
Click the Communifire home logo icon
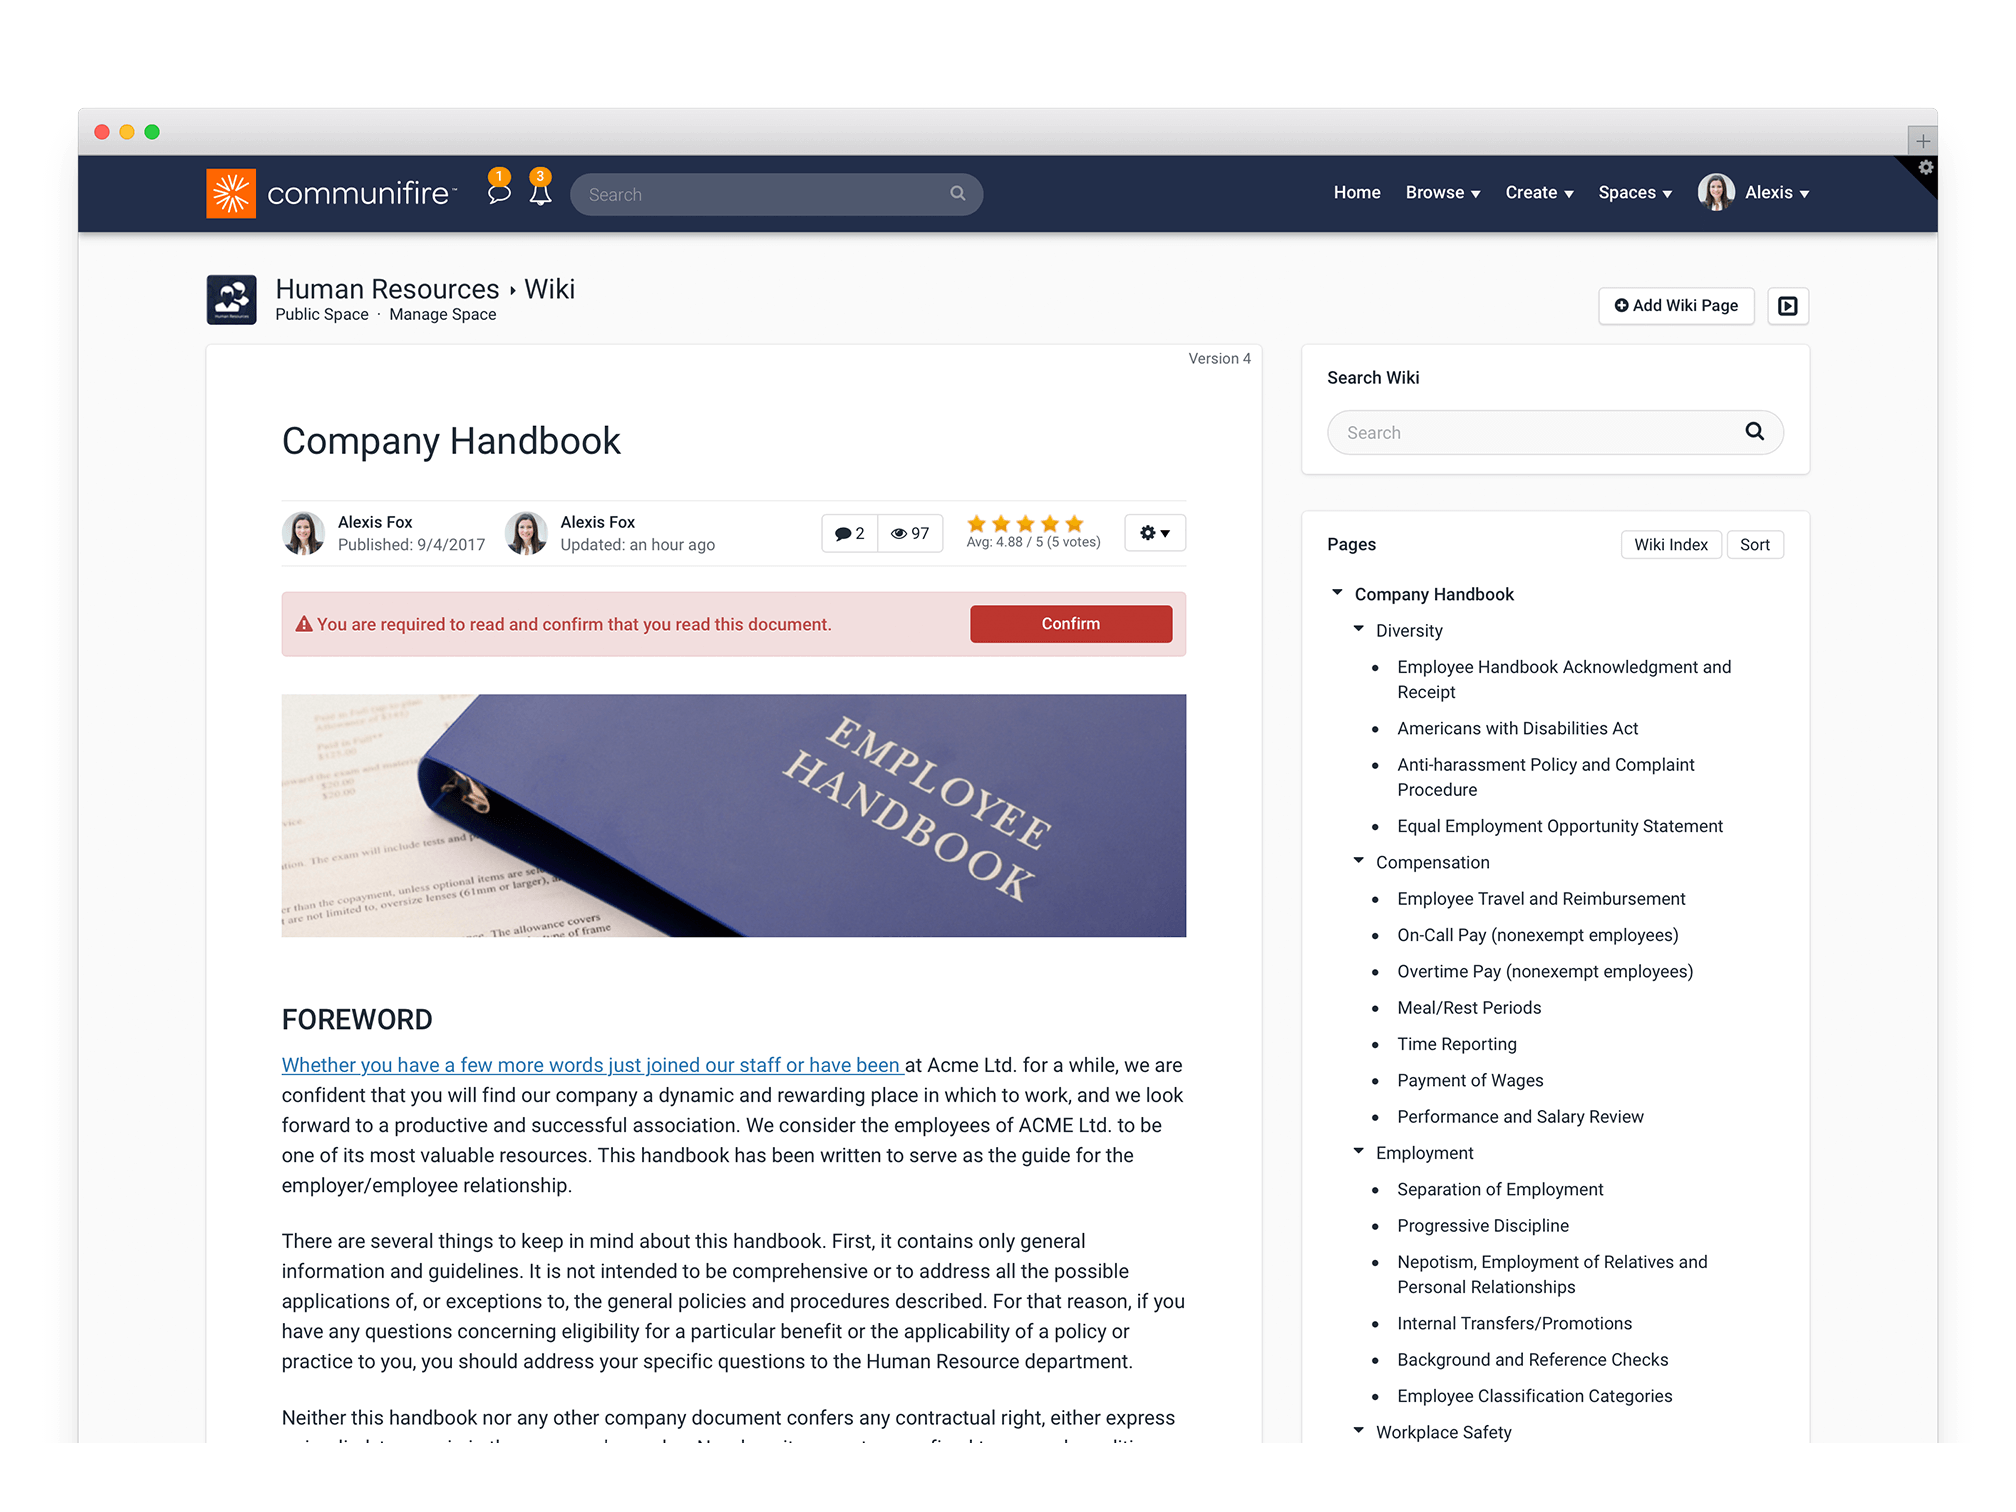click(x=235, y=191)
